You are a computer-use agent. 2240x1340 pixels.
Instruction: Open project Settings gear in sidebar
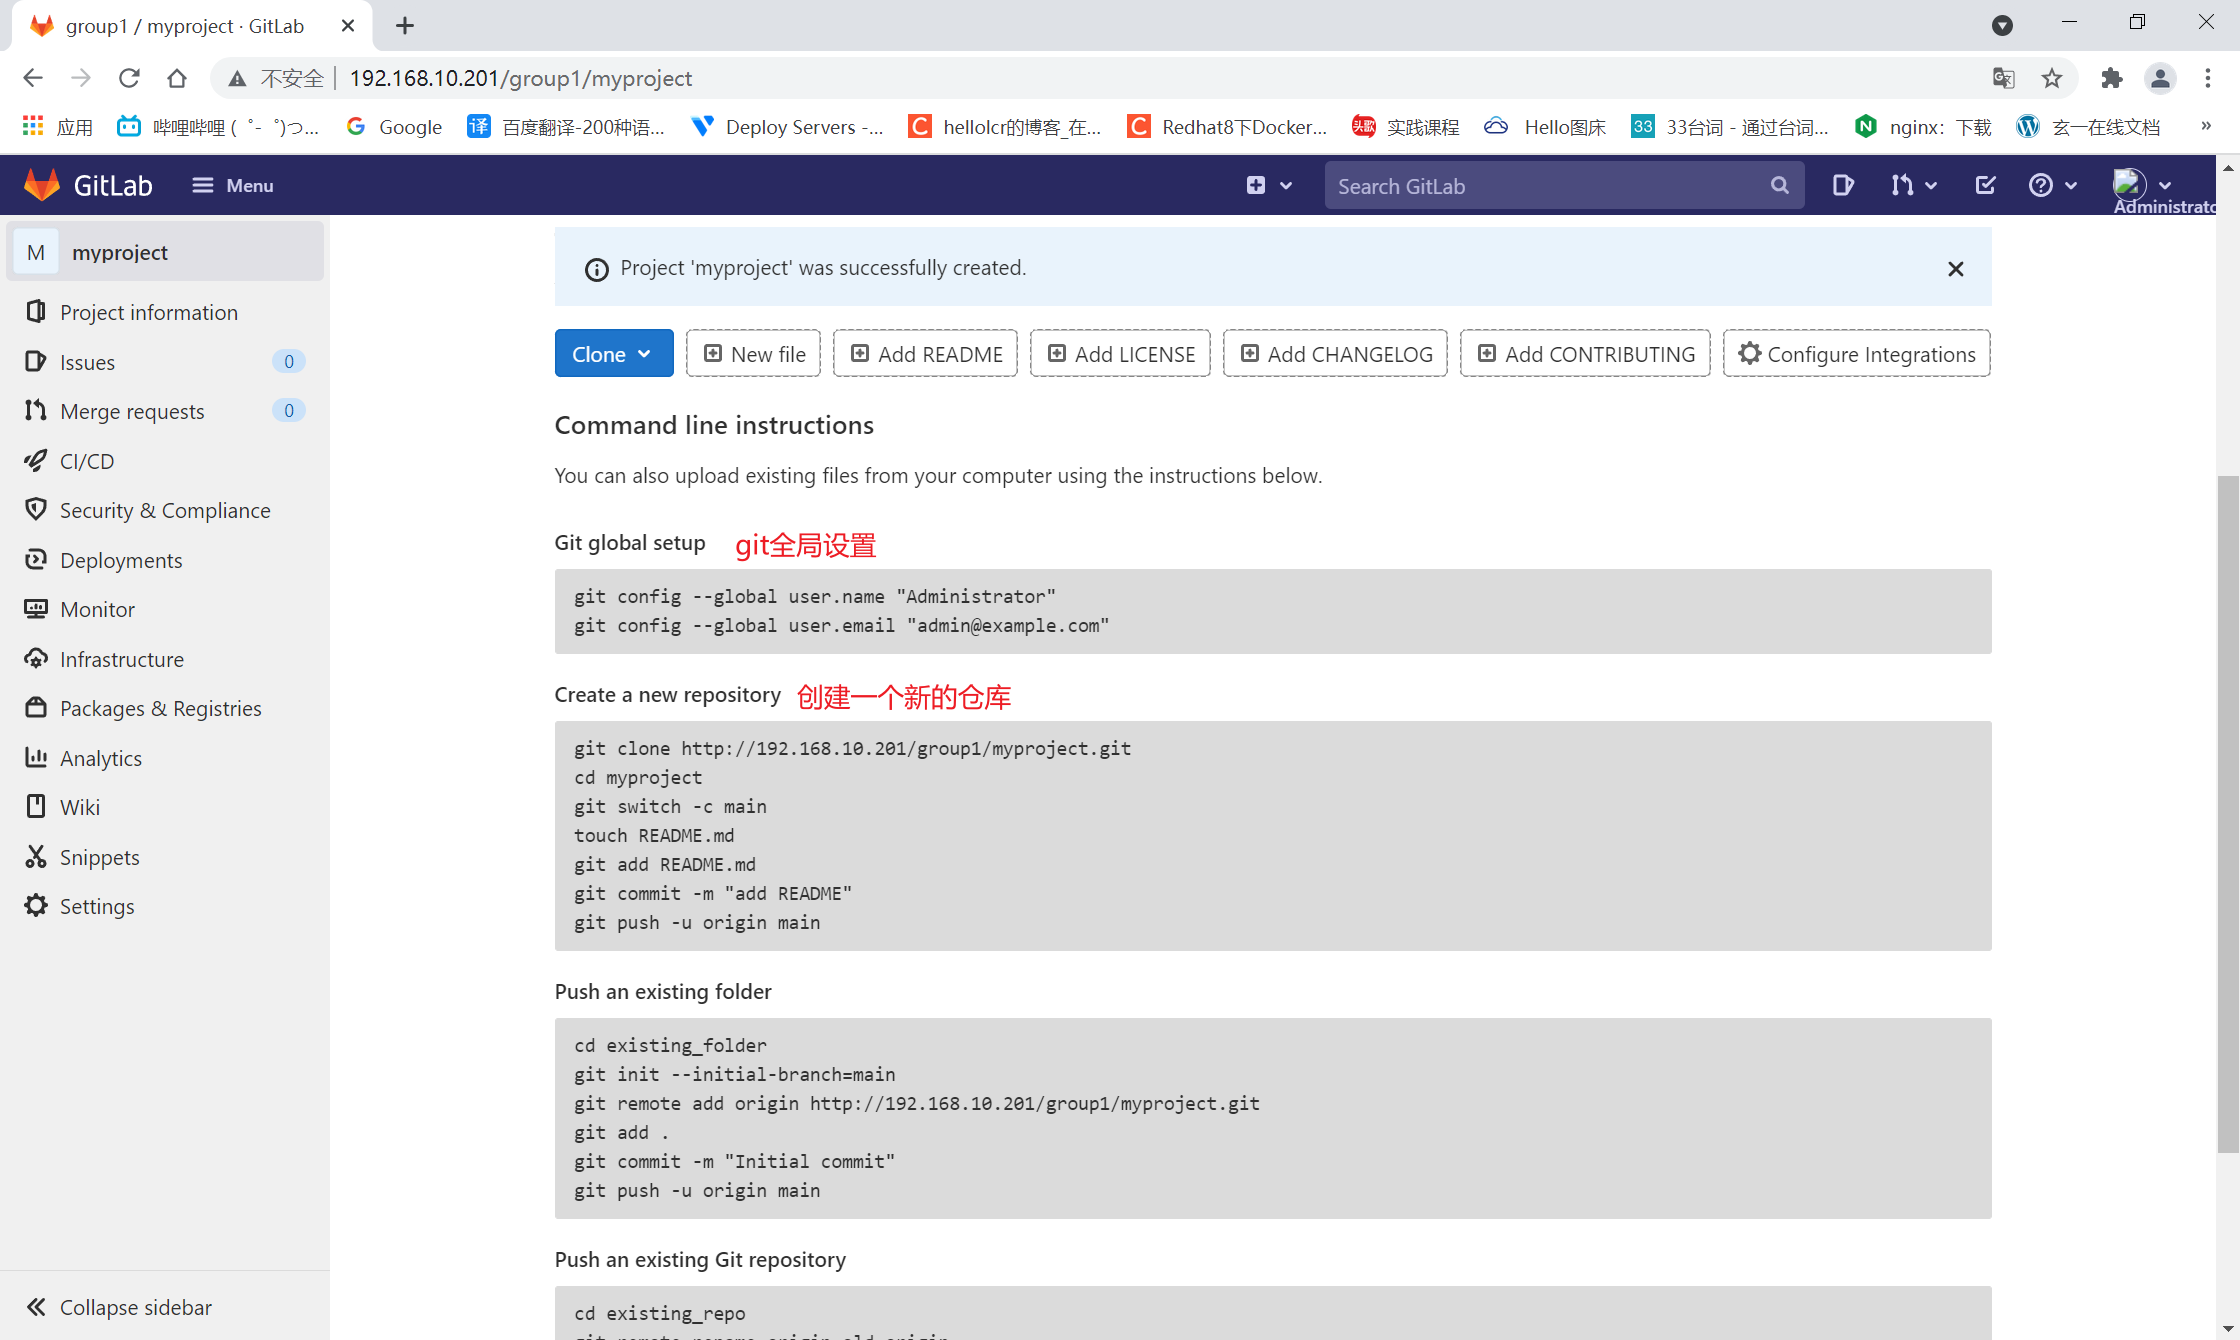click(x=96, y=906)
